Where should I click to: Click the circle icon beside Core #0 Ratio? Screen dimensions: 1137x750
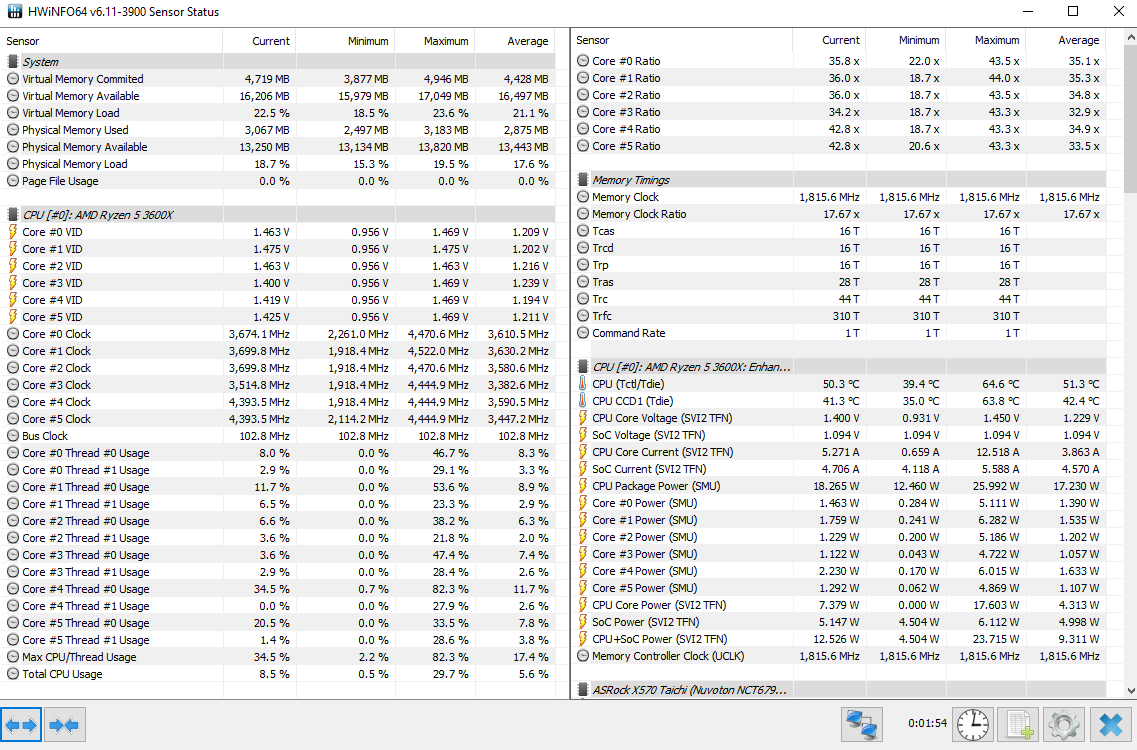point(583,61)
